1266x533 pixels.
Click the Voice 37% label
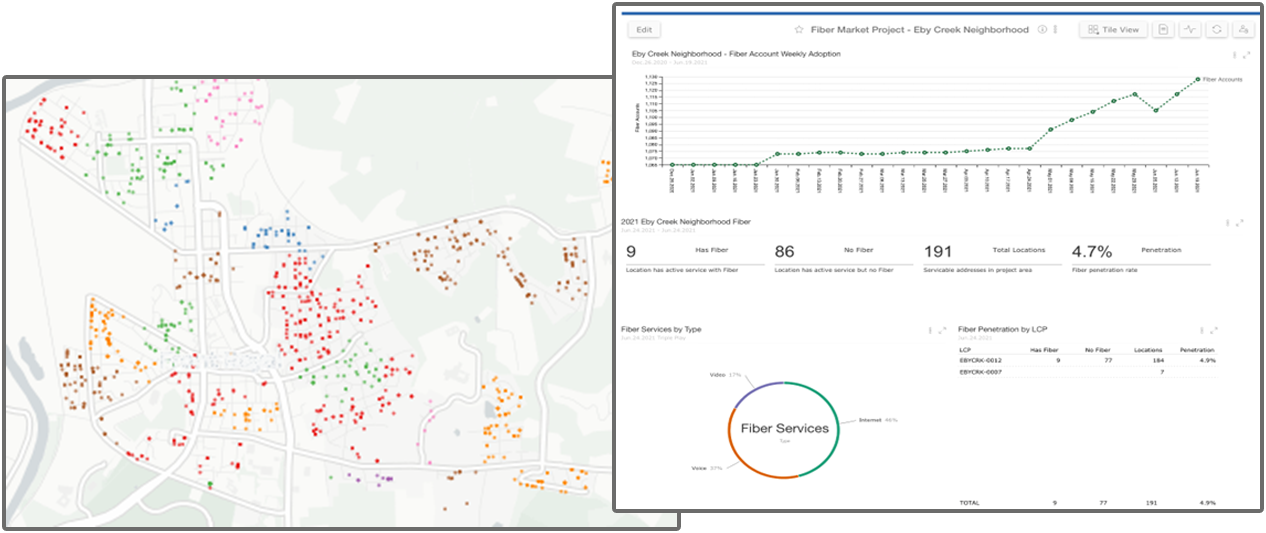[x=706, y=468]
